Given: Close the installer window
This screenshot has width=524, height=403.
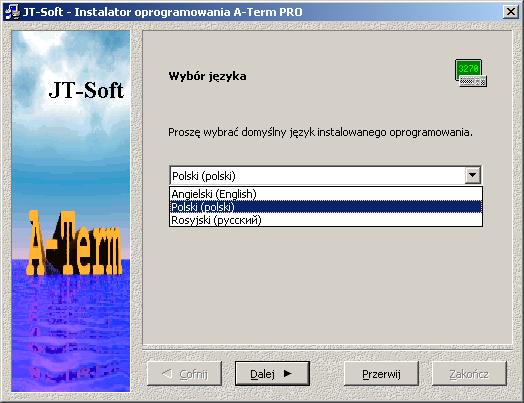Looking at the screenshot, I should pyautogui.click(x=511, y=12).
